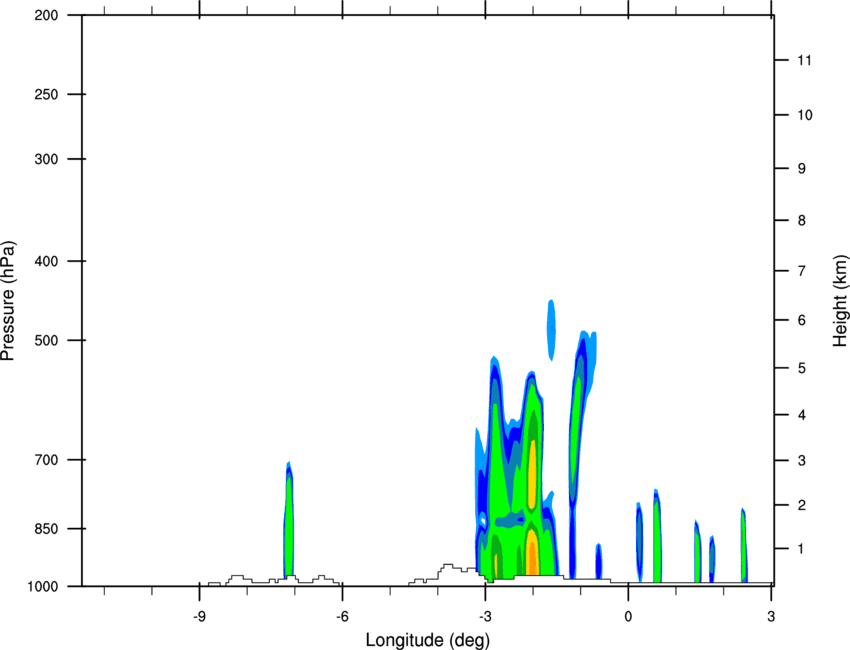850x650 pixels.
Task: Click the 300 pressure tick label
Action: coord(46,159)
